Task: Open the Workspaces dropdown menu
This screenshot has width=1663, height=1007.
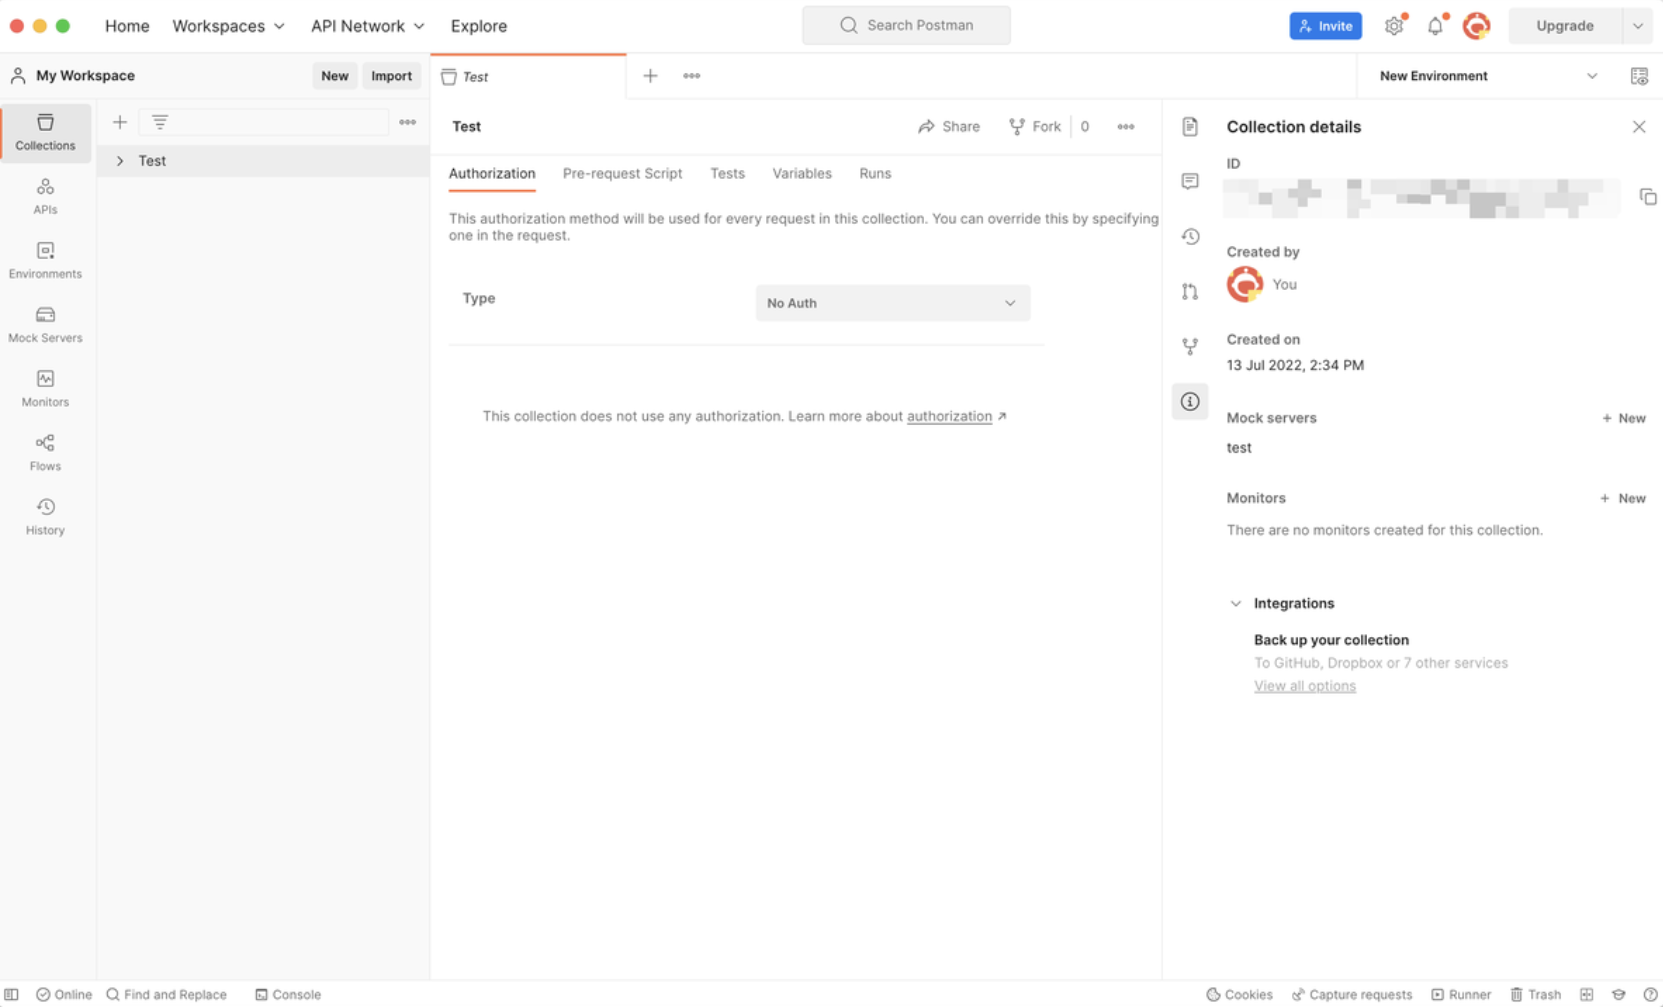Action: click(228, 26)
